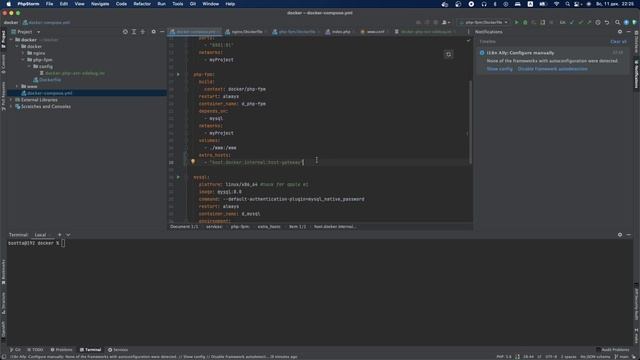This screenshot has height=360, width=640.
Task: Click editor vertical scrollbar
Action: (470, 122)
